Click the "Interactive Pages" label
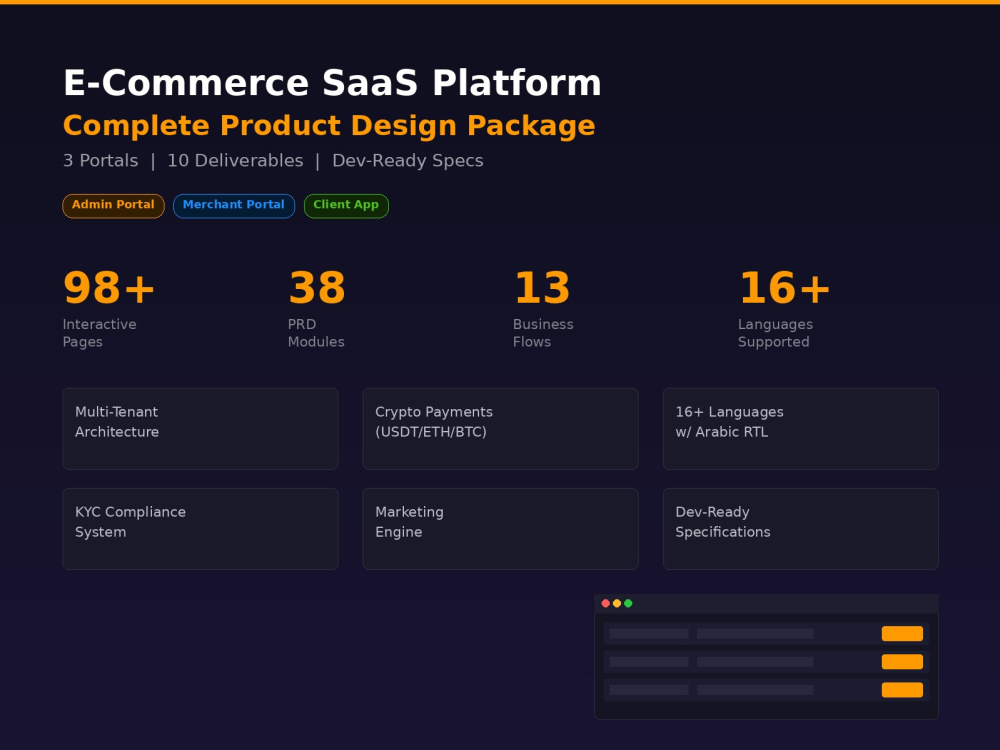Viewport: 1000px width, 750px height. tap(99, 333)
